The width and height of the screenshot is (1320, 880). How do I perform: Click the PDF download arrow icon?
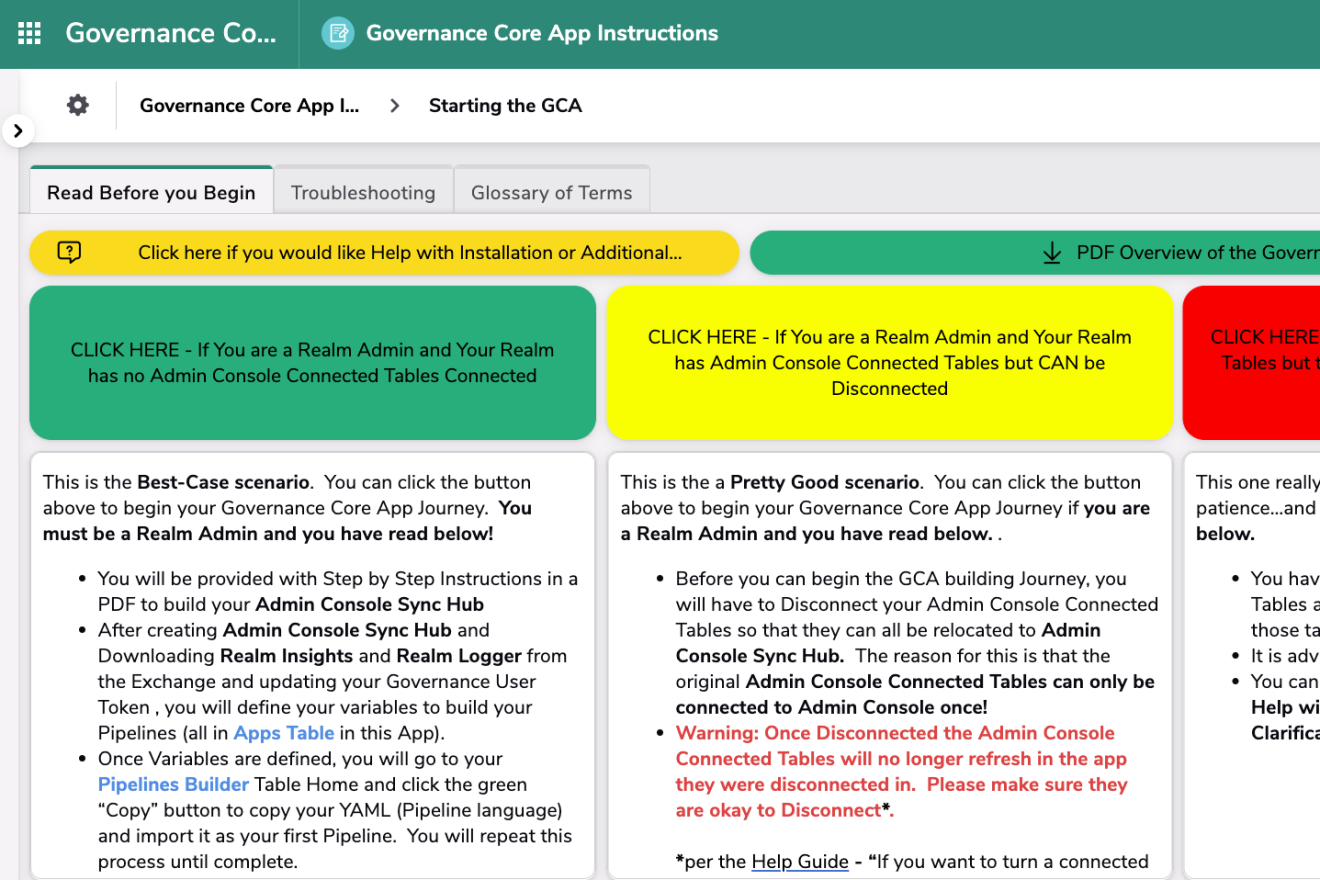click(1052, 253)
